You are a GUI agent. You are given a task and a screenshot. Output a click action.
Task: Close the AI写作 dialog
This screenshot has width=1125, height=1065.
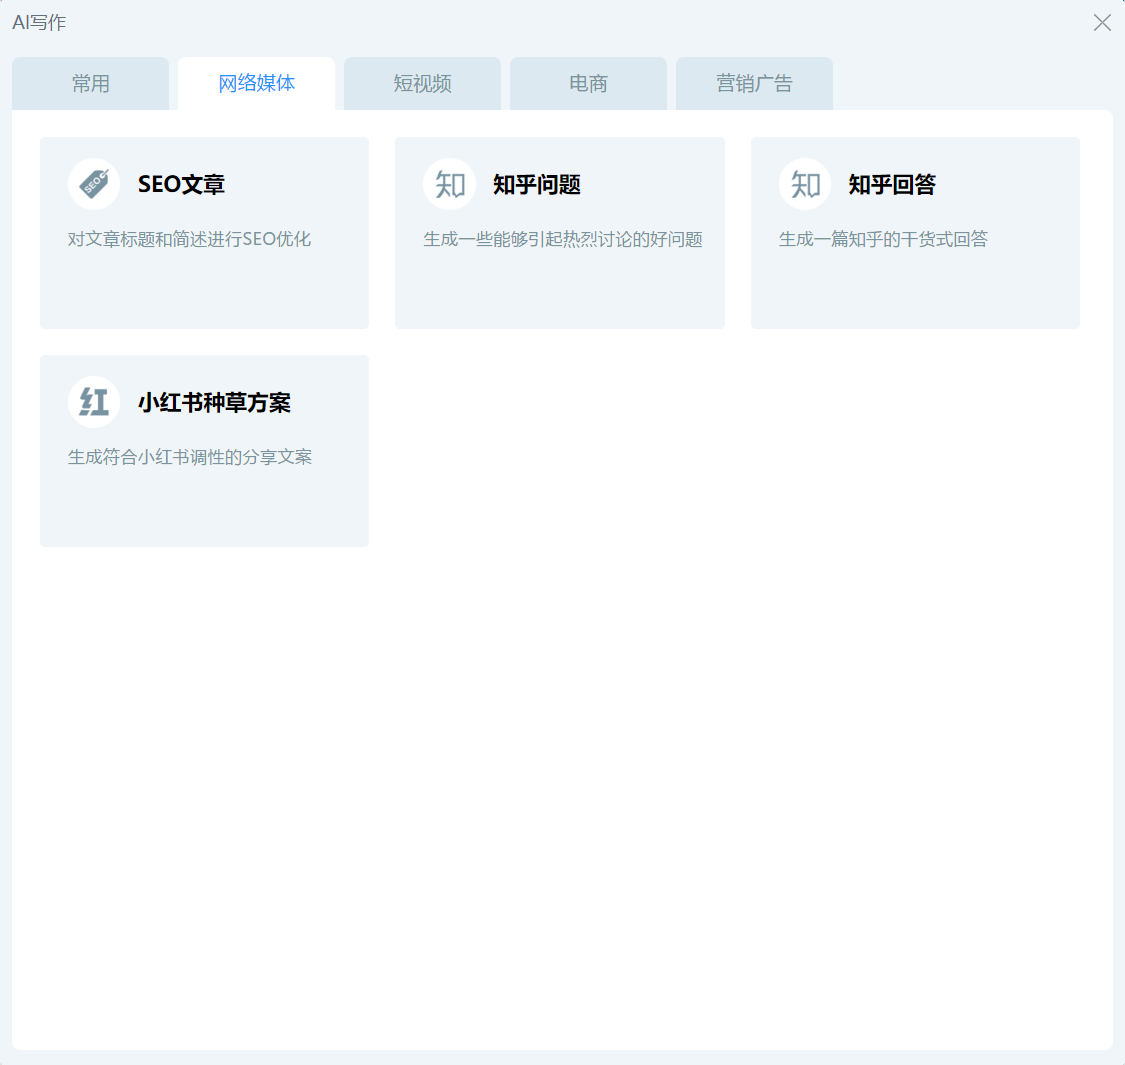pyautogui.click(x=1102, y=22)
